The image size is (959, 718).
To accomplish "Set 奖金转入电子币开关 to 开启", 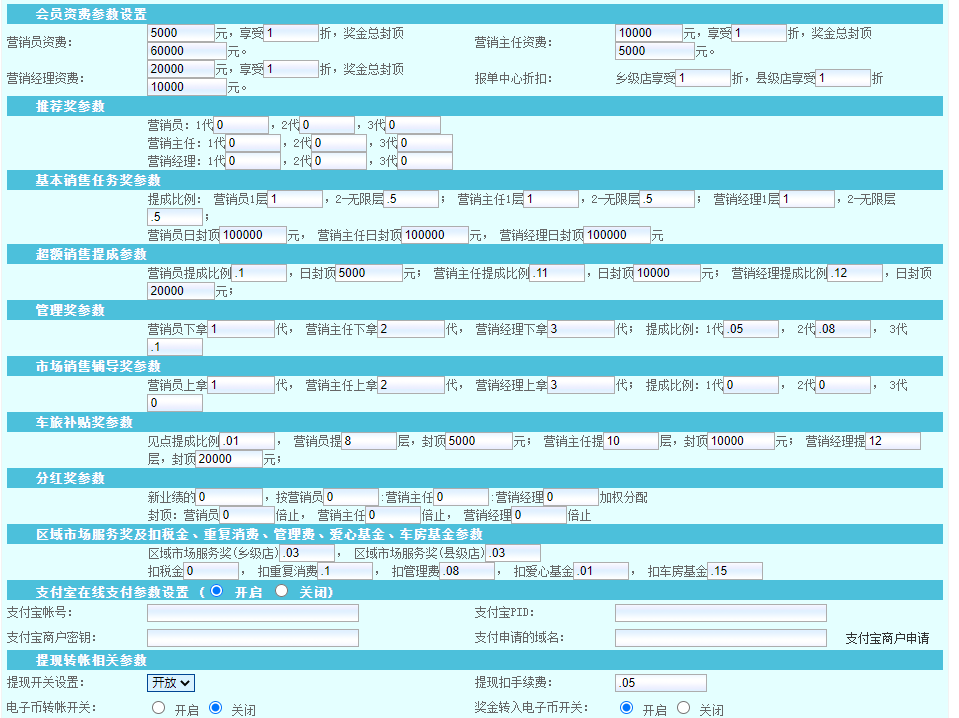I will (x=626, y=708).
